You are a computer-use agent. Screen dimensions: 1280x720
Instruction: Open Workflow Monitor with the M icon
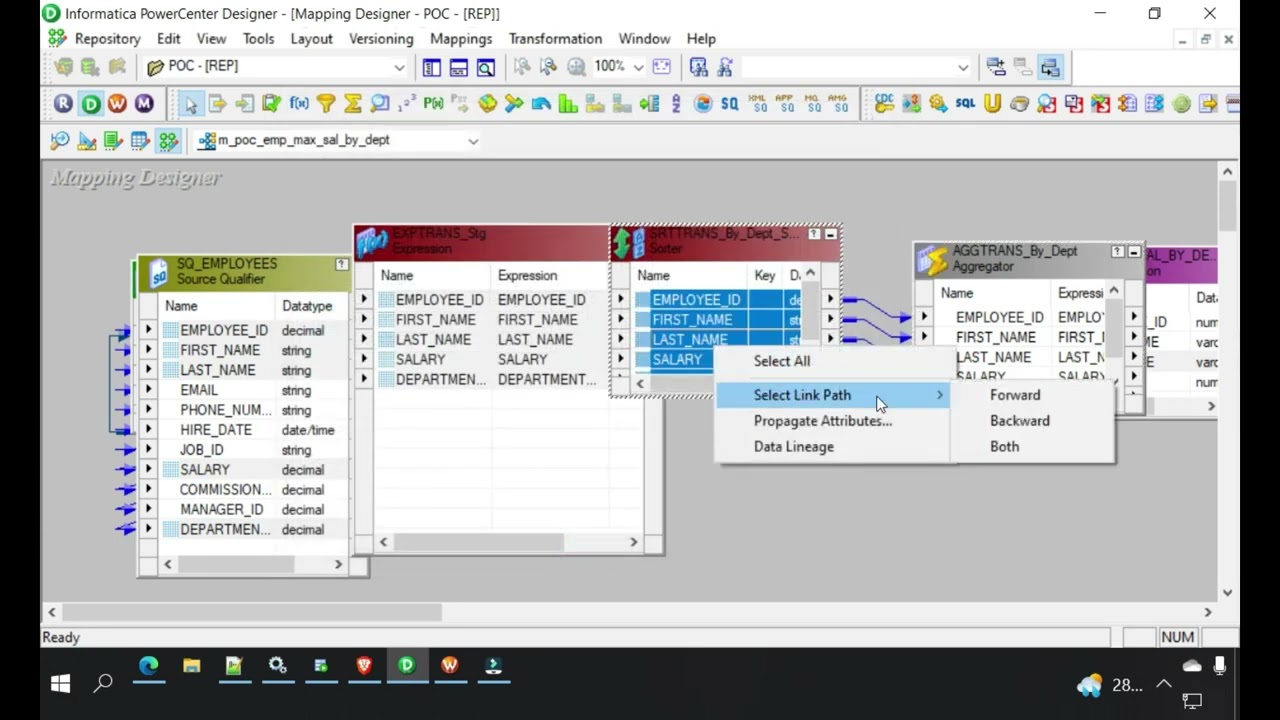(x=144, y=104)
